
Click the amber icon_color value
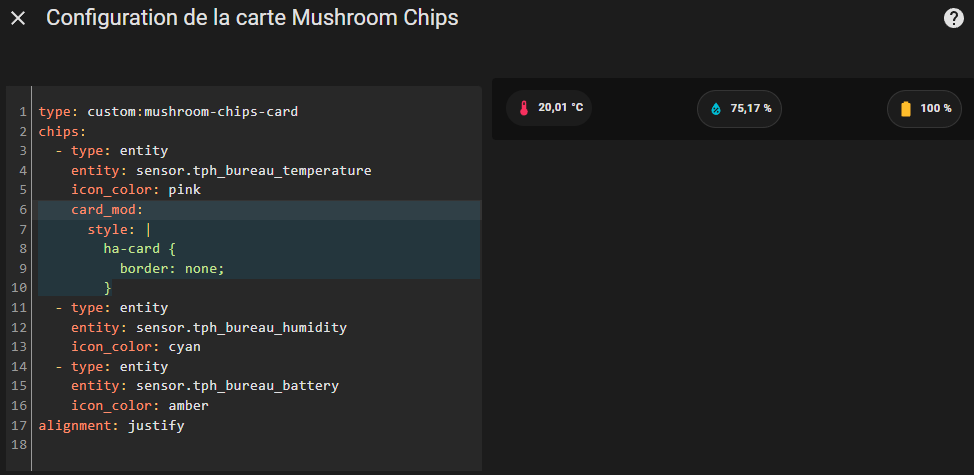point(188,405)
